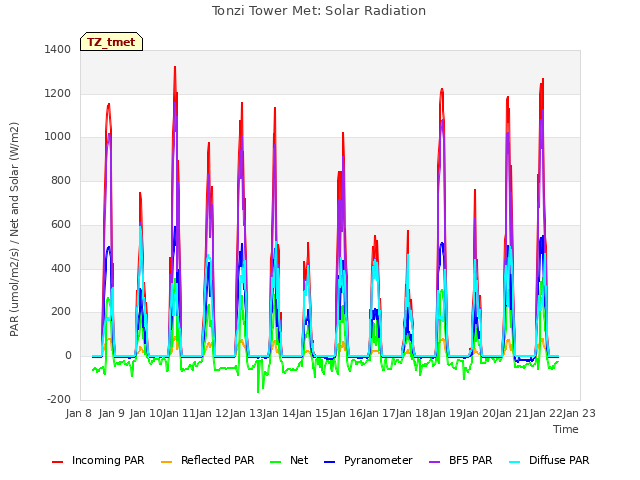Click the Net legend label
The width and height of the screenshot is (640, 480).
(x=299, y=460)
